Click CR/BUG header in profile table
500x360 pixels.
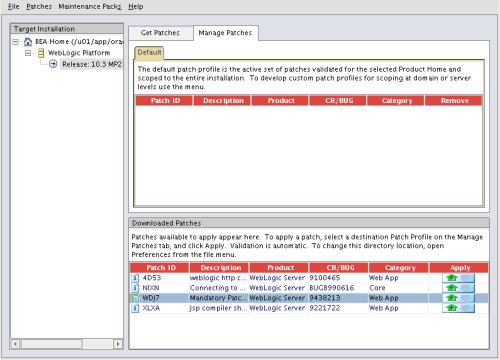click(338, 101)
